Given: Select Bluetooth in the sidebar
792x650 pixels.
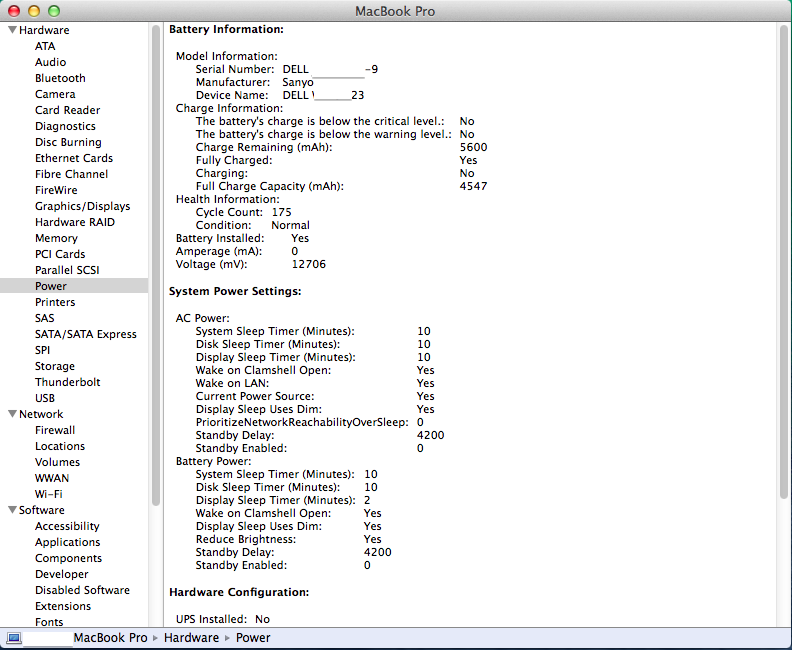Looking at the screenshot, I should click(60, 78).
